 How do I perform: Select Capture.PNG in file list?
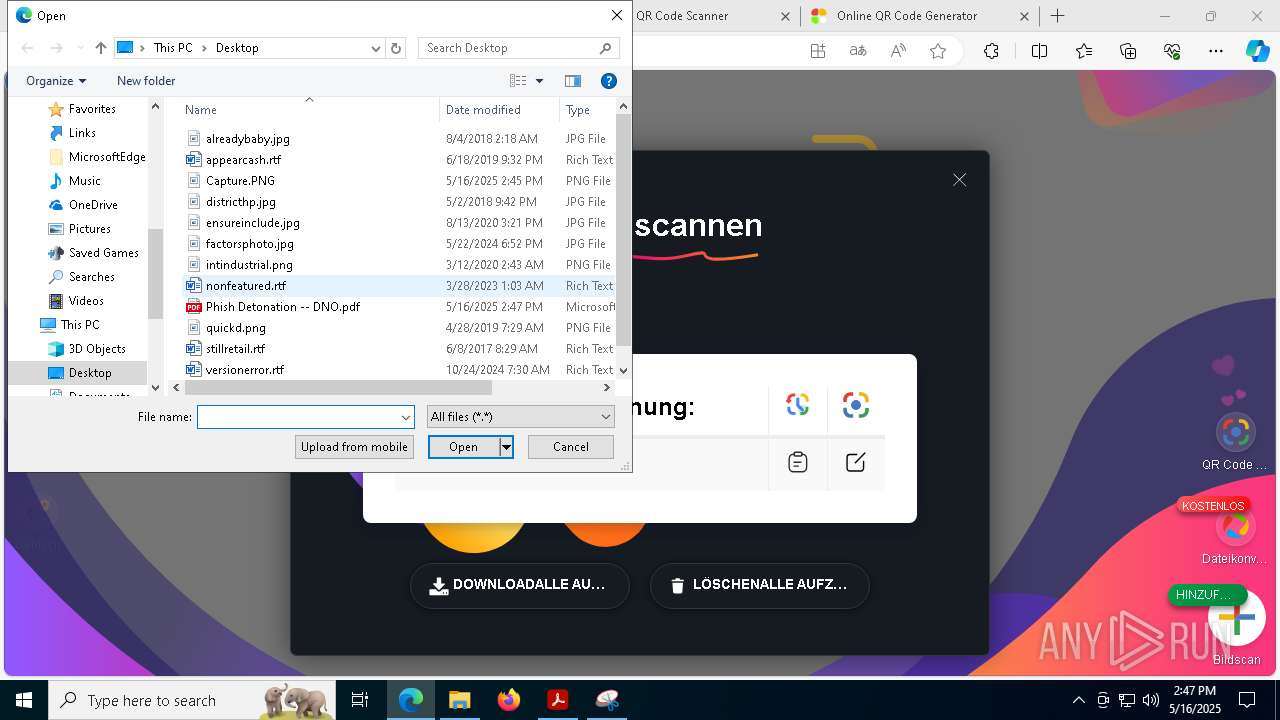[240, 181]
